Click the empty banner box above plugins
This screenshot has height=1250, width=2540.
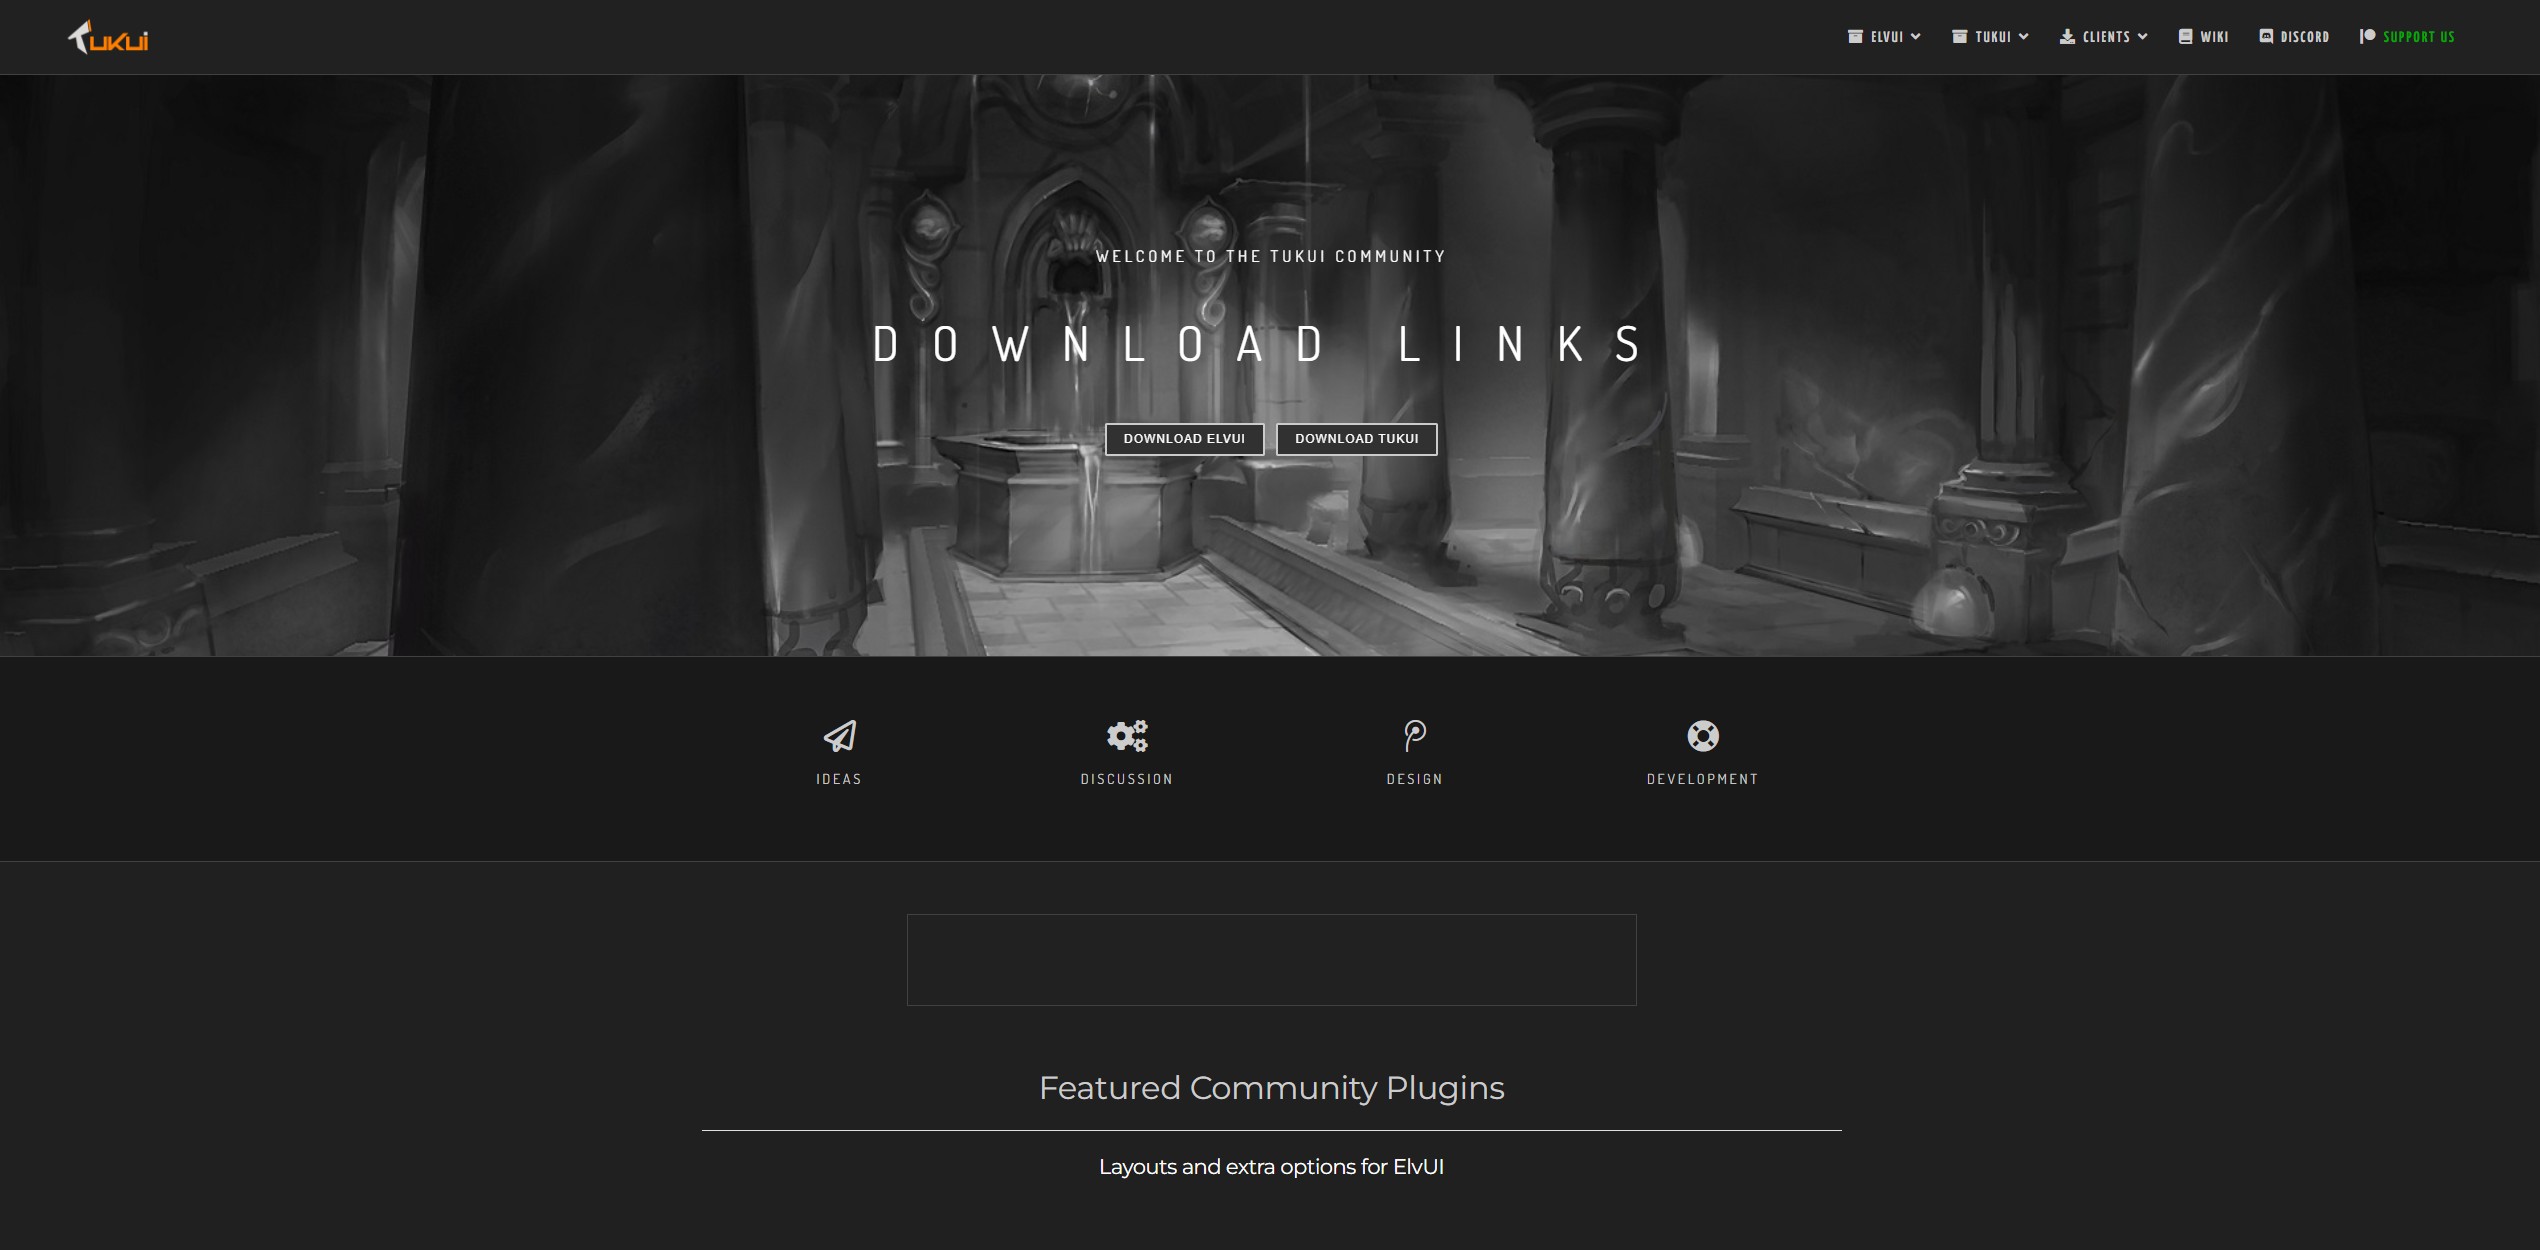click(1271, 959)
